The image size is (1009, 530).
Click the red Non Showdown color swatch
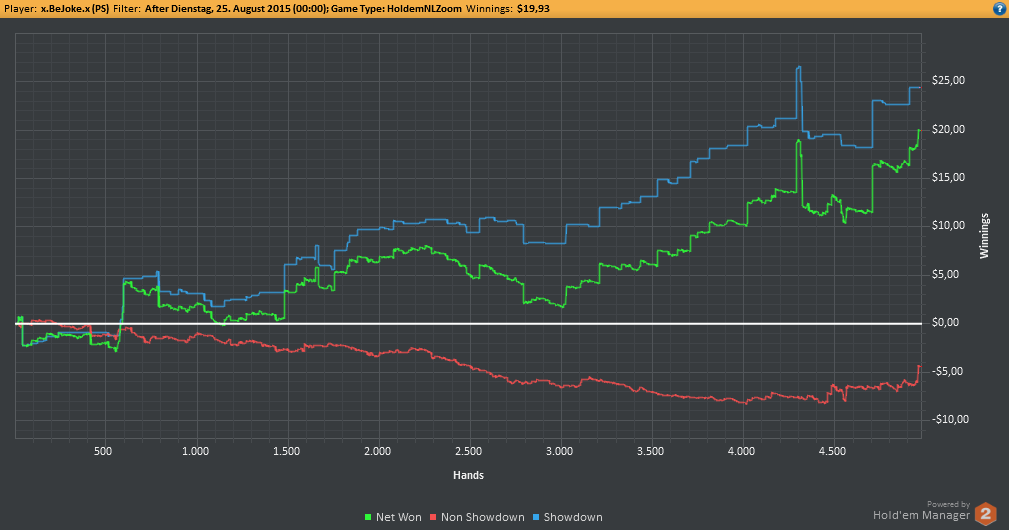point(433,517)
